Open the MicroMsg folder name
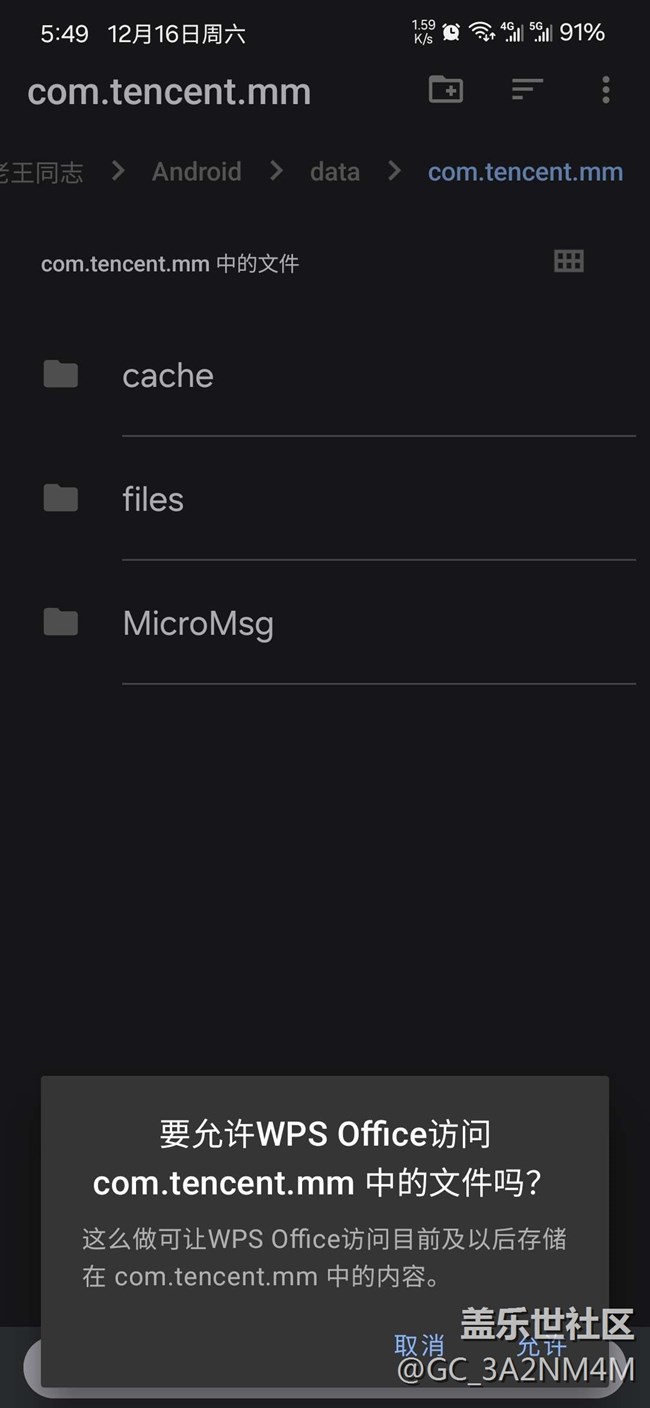The height and width of the screenshot is (1408, 650). coord(198,623)
